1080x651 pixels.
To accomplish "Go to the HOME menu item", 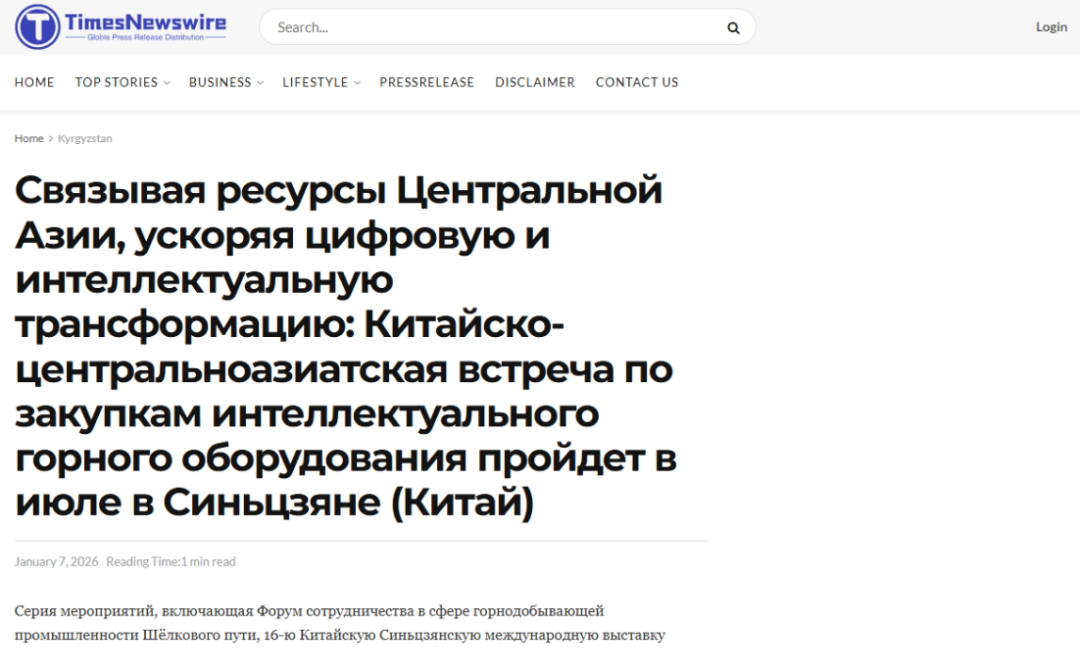I will click(34, 82).
